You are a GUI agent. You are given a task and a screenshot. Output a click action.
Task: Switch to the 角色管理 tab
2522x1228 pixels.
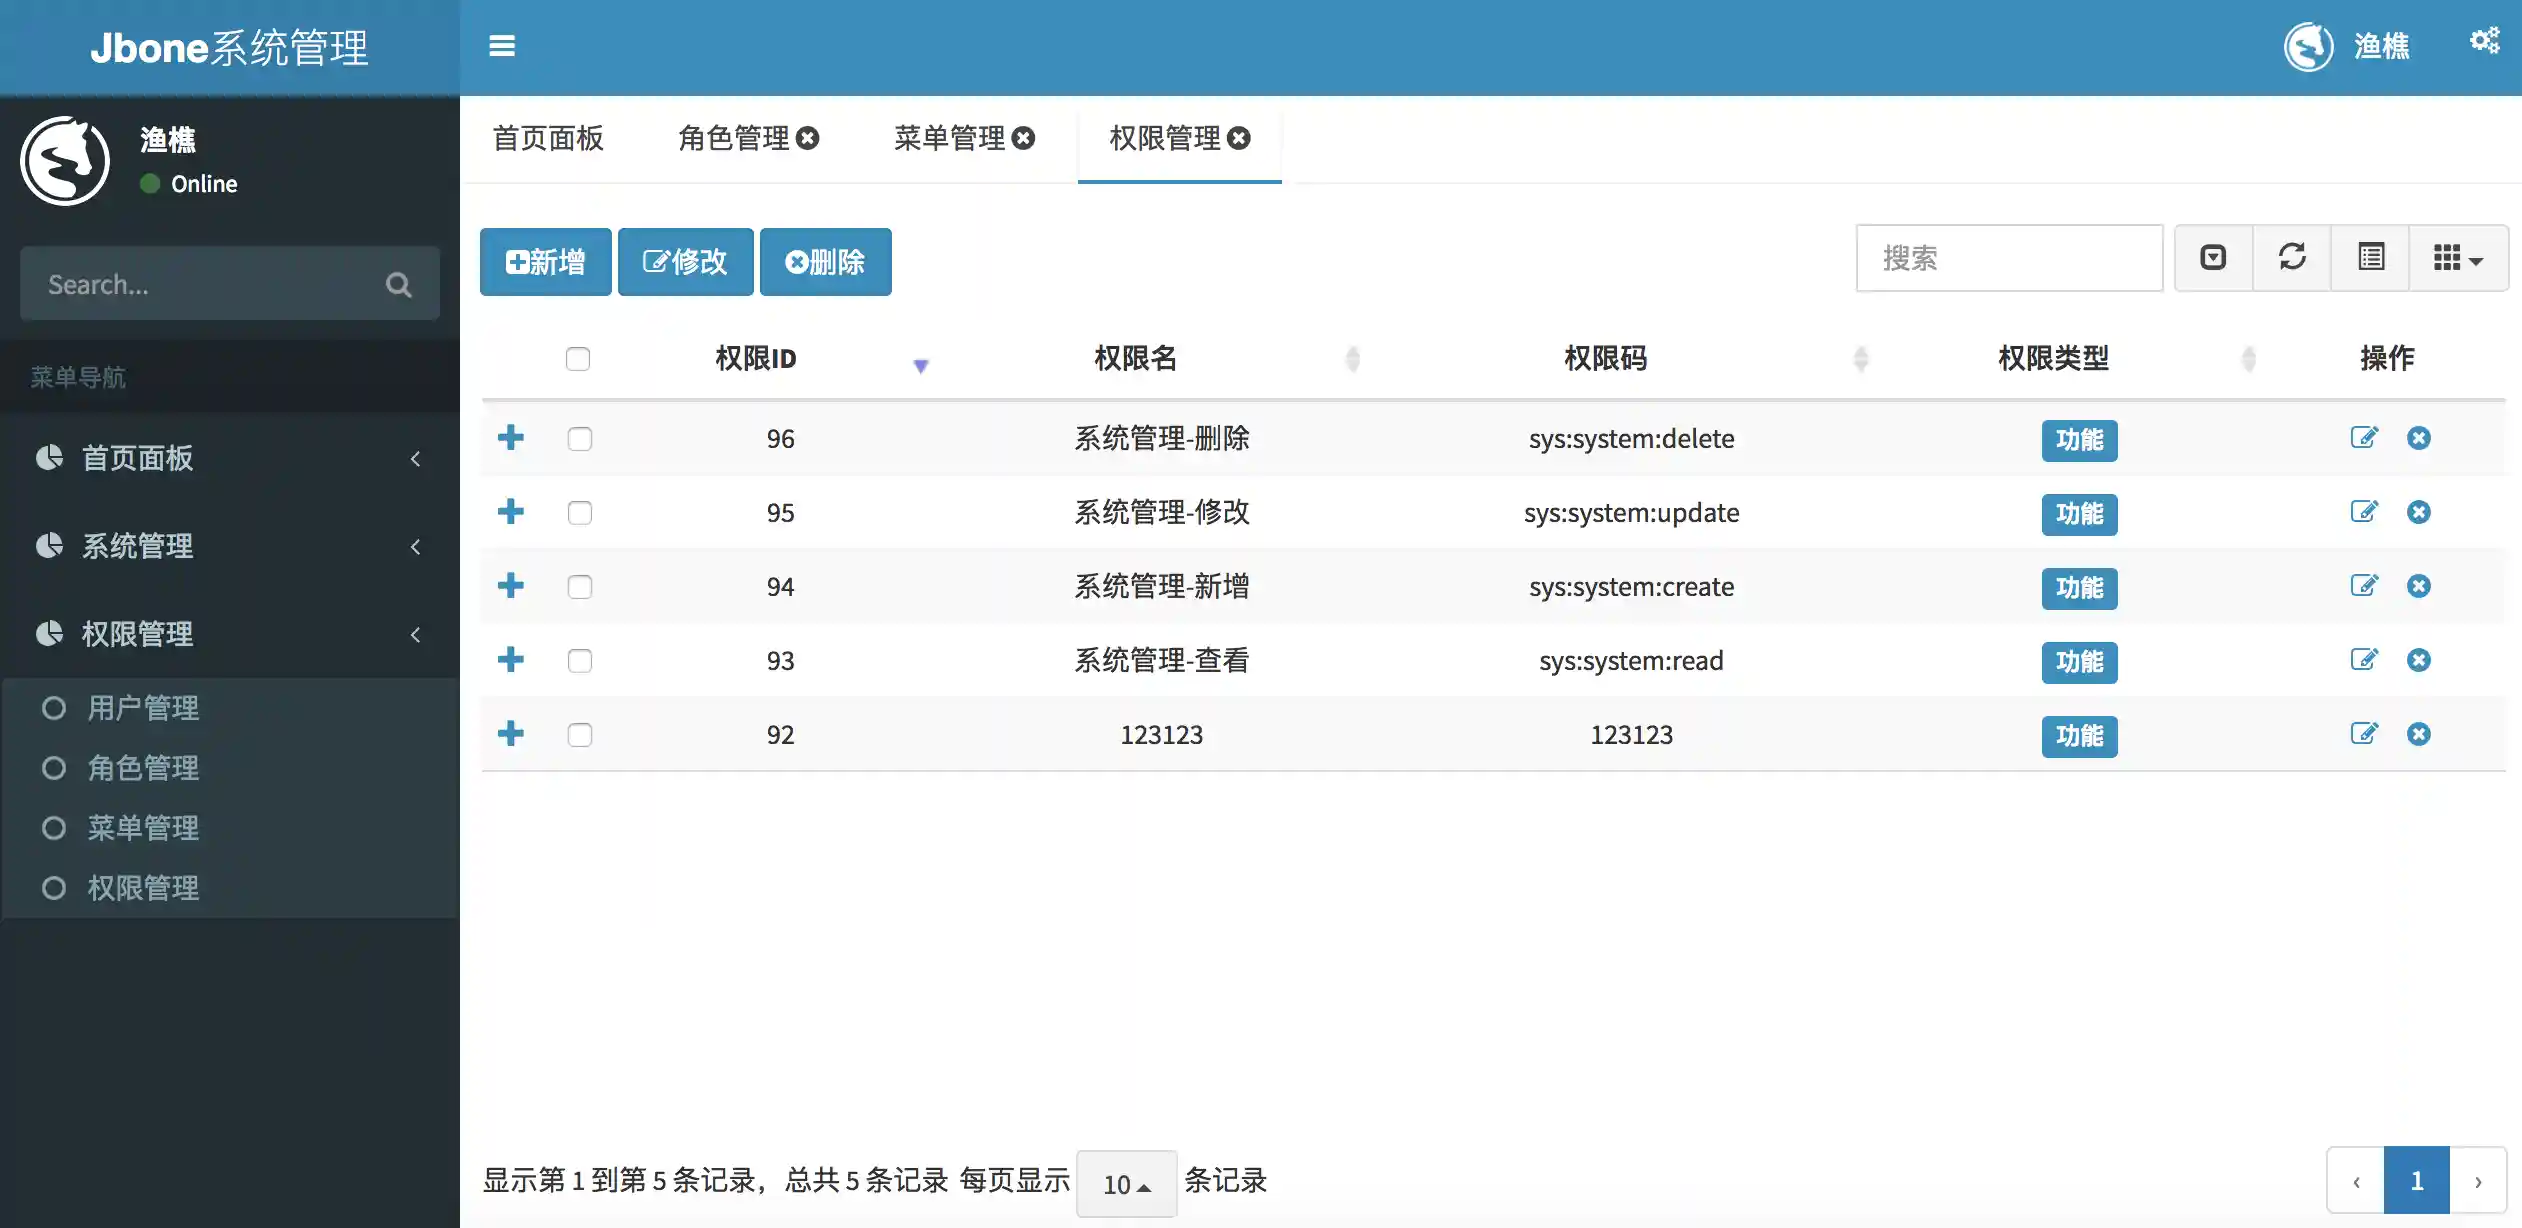[x=734, y=138]
